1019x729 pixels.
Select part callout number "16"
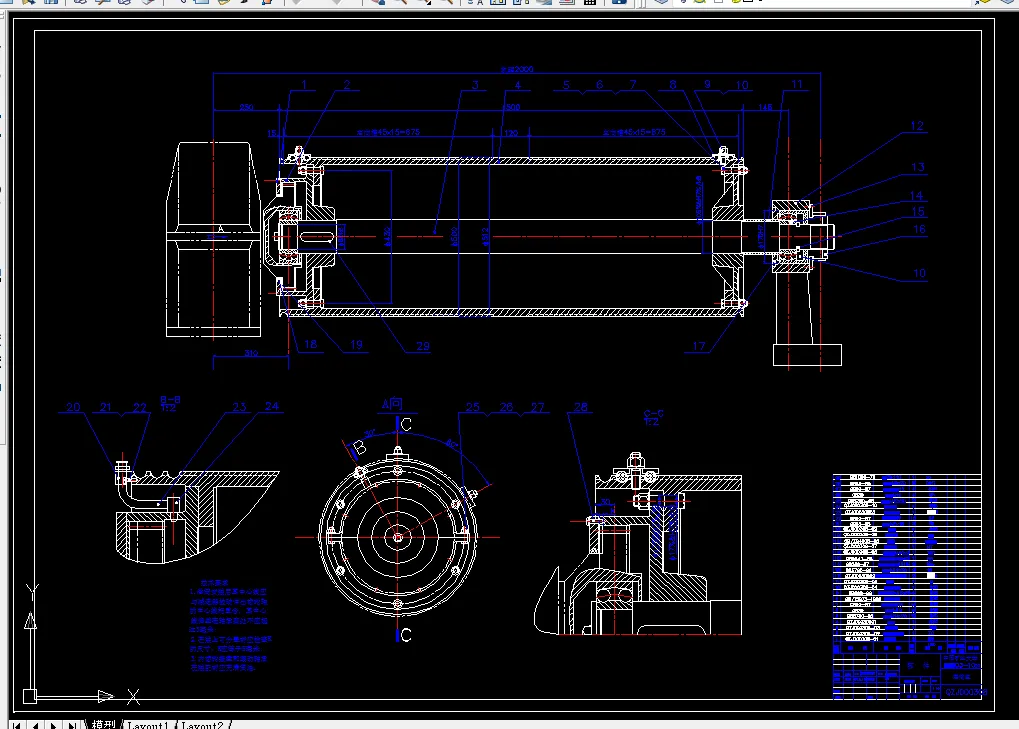tap(919, 229)
